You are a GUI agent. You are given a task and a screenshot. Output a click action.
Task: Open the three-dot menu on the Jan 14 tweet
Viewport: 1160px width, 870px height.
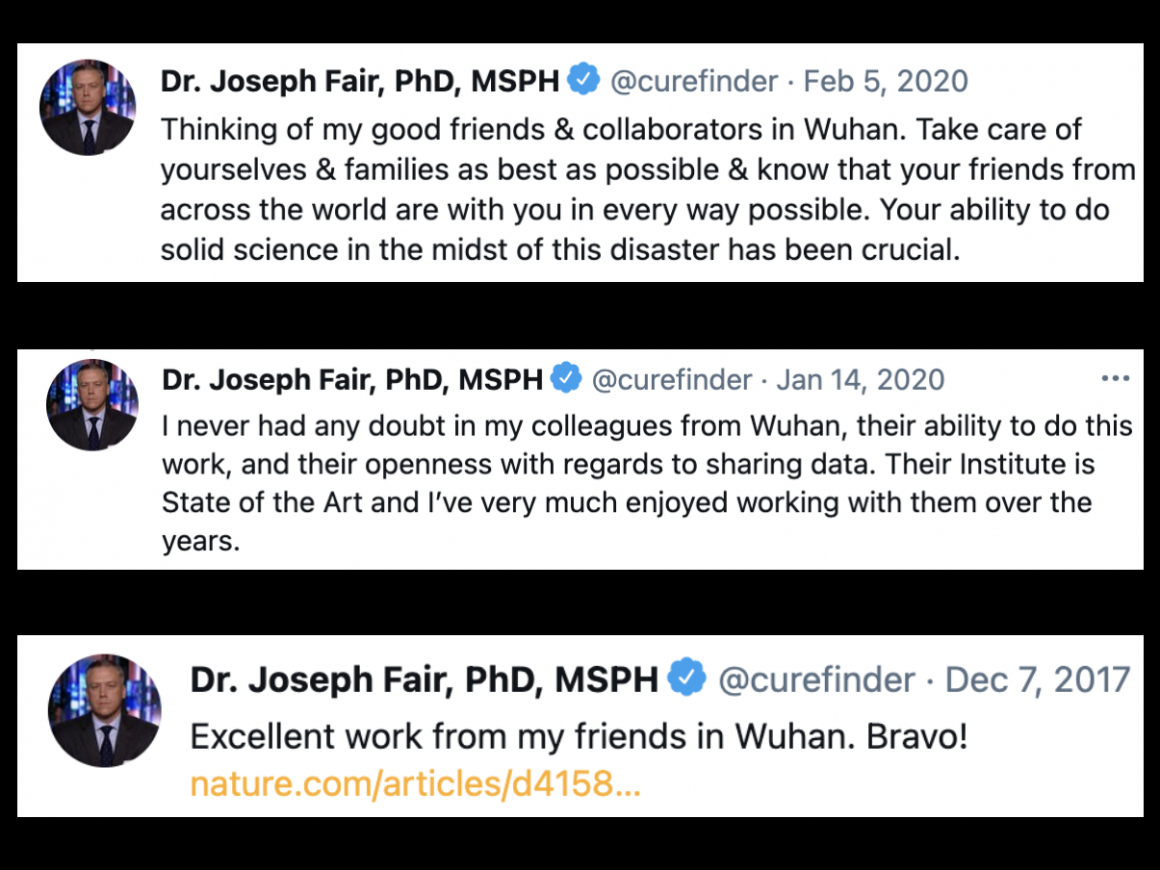pos(1114,379)
